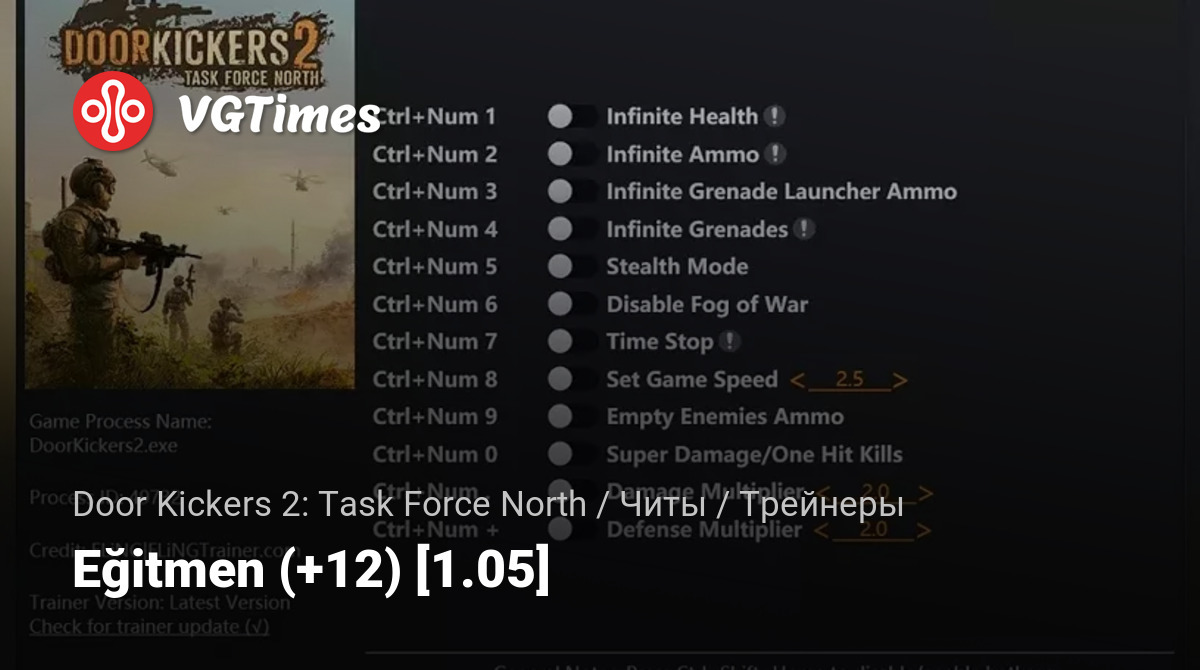
Task: Click the Door Kickers 2 cover thumbnail
Action: pos(190,195)
